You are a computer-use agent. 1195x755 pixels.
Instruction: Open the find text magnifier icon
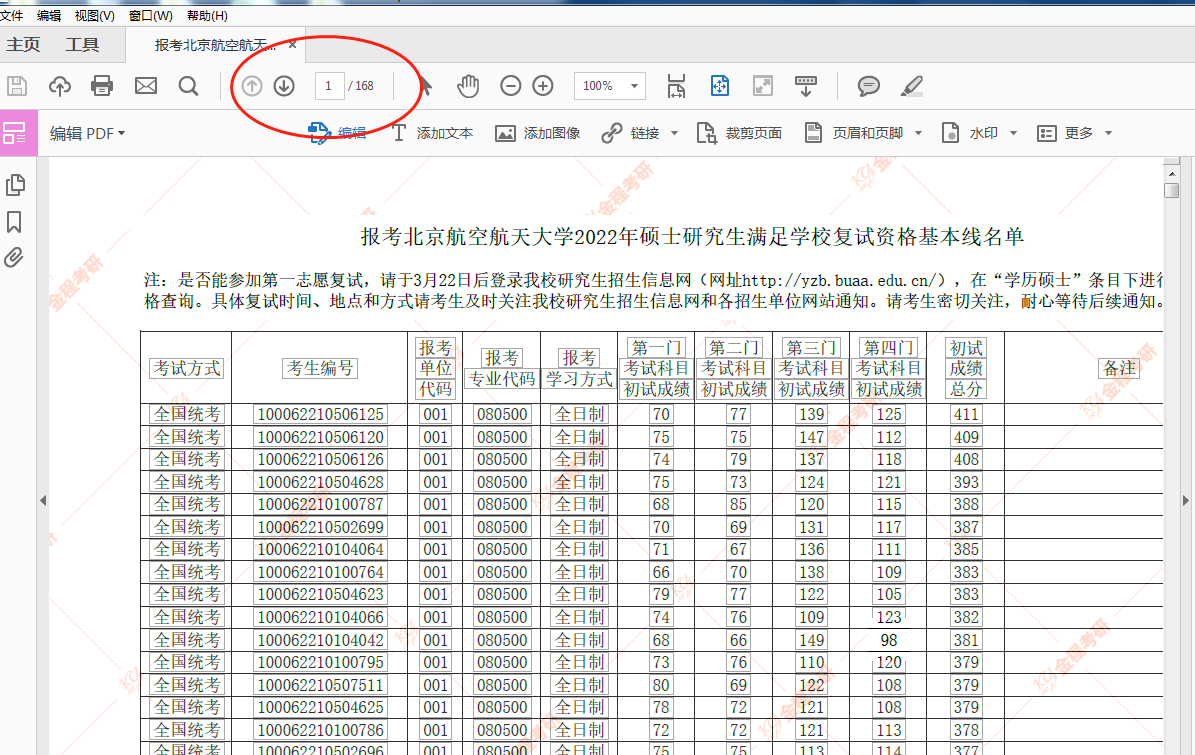[188, 86]
